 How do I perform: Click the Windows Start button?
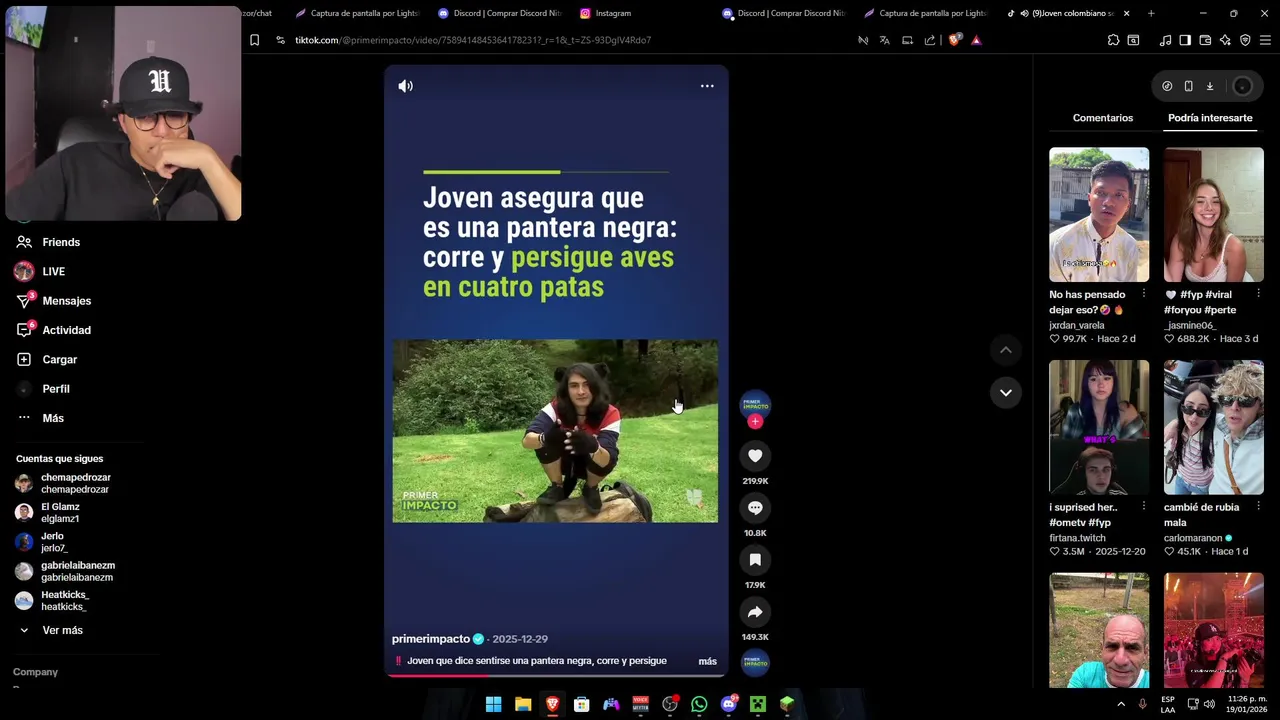click(x=493, y=704)
